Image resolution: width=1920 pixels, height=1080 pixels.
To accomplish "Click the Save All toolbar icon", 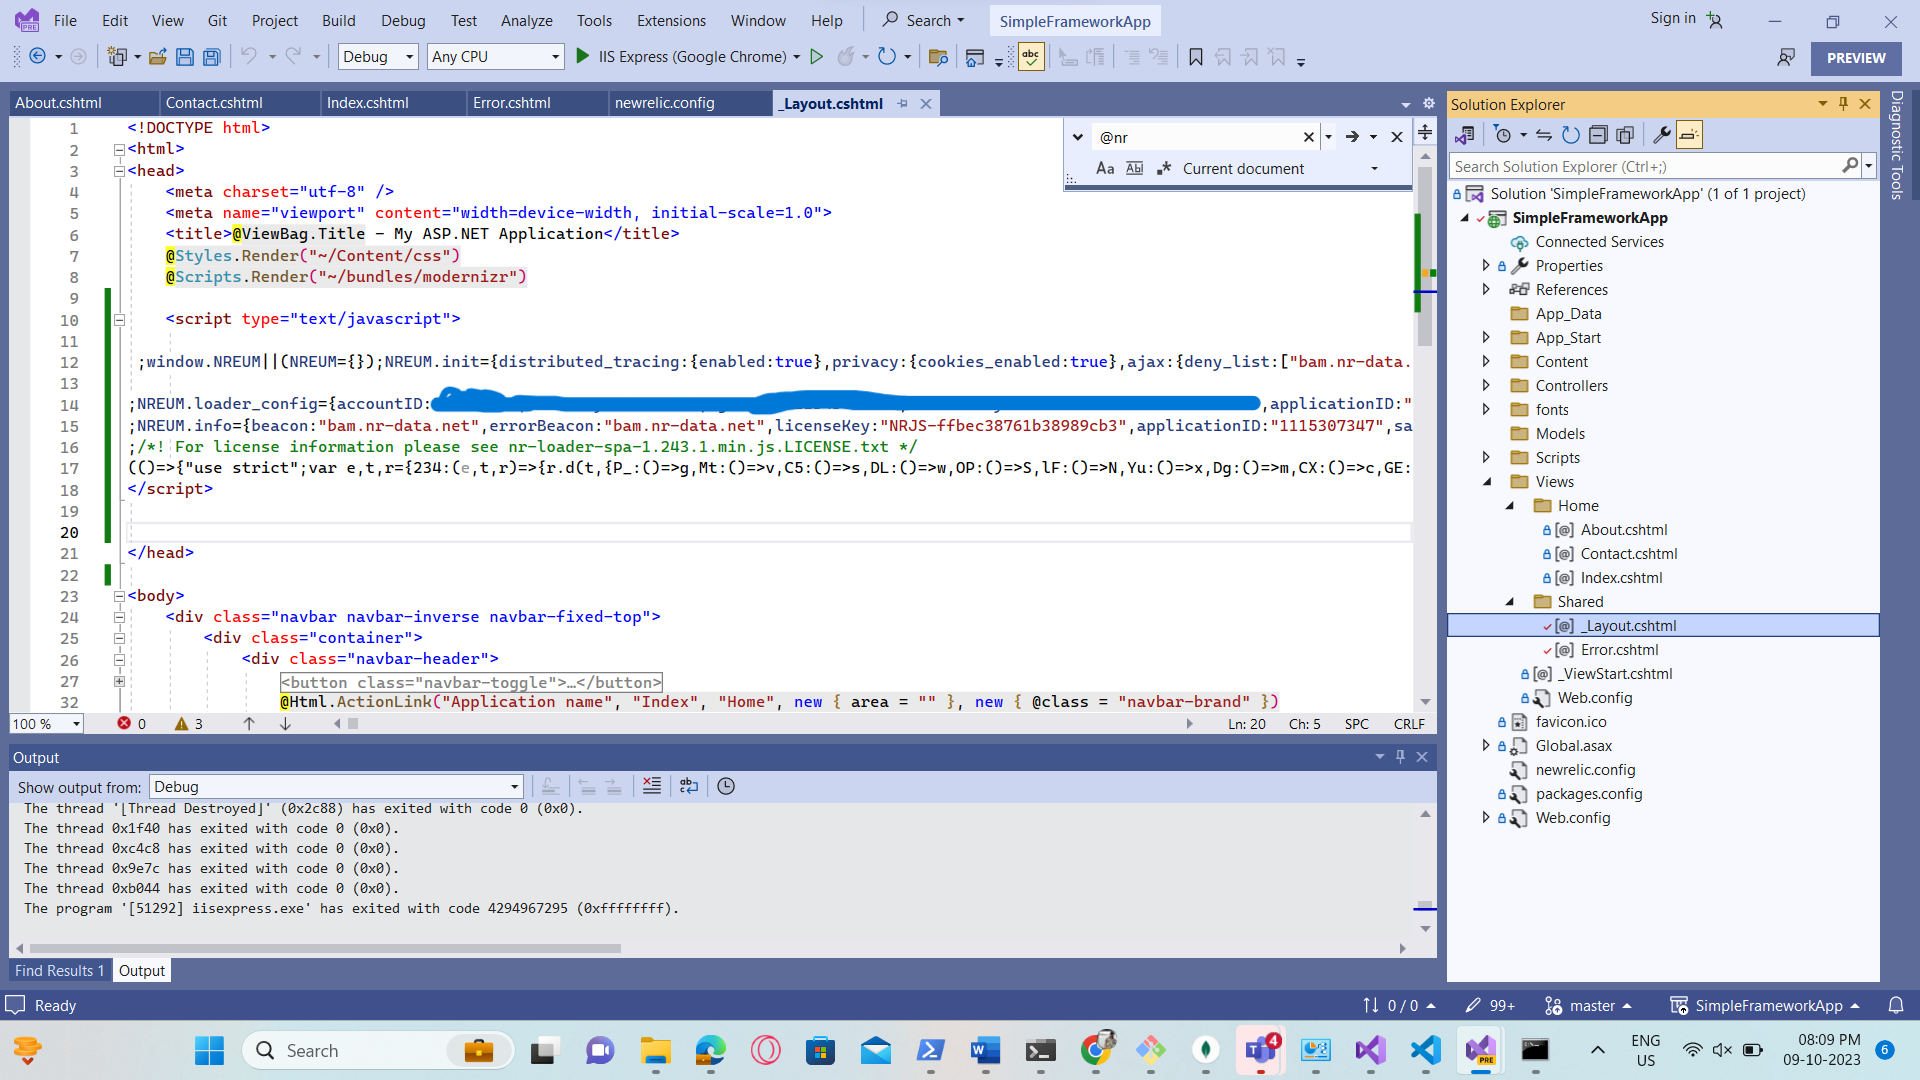I will [x=211, y=57].
